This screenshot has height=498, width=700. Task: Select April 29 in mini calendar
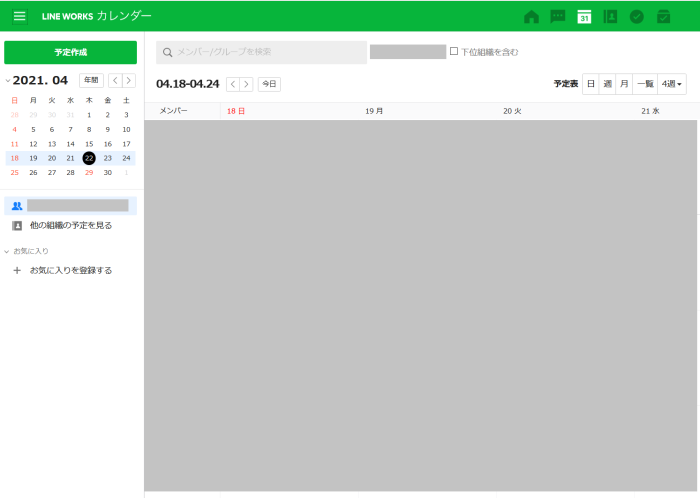tap(89, 173)
